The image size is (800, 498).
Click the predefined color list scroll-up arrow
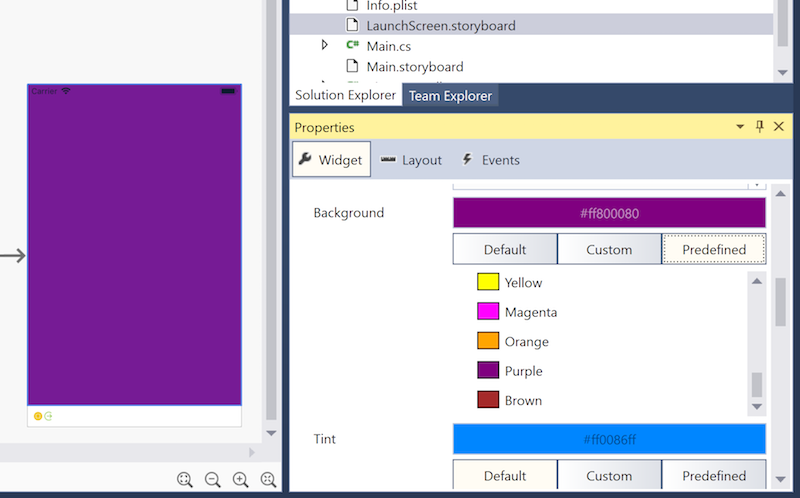click(757, 281)
